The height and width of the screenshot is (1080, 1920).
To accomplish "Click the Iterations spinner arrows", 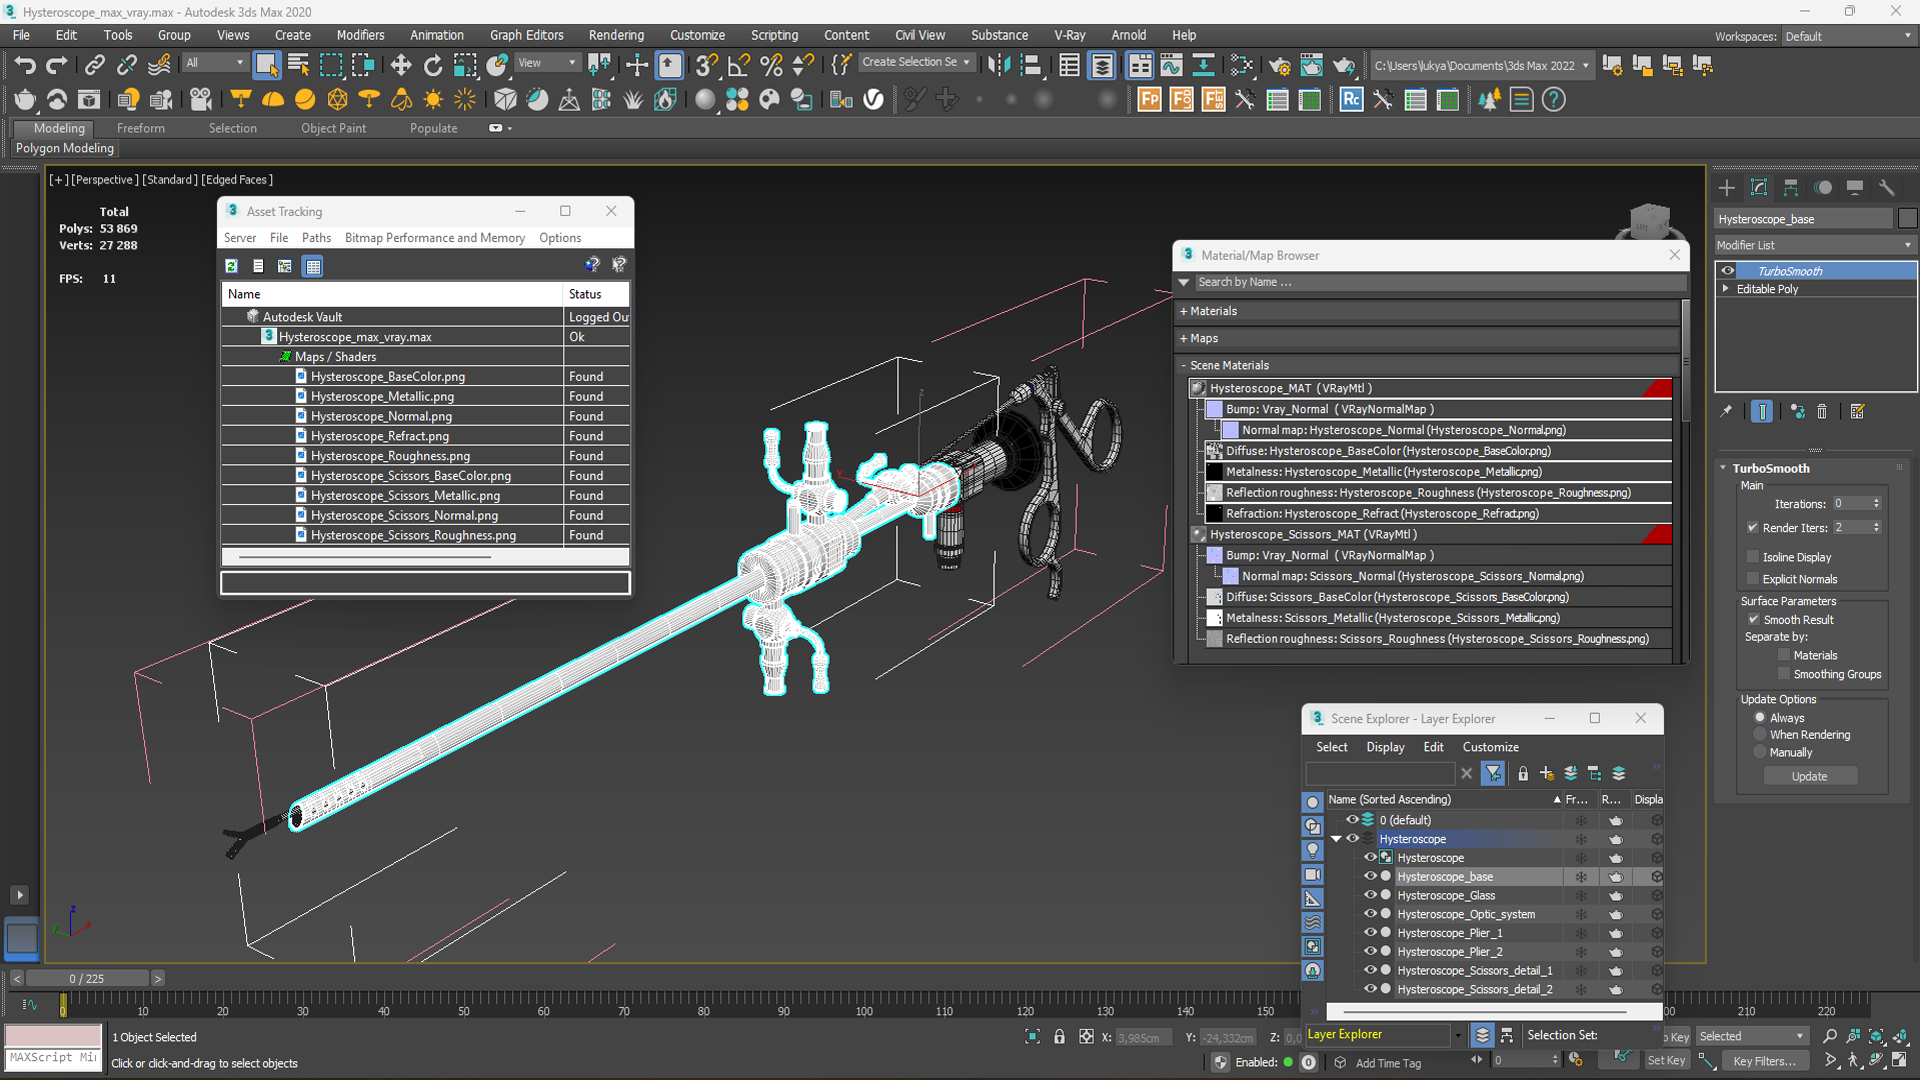I will pos(1876,504).
